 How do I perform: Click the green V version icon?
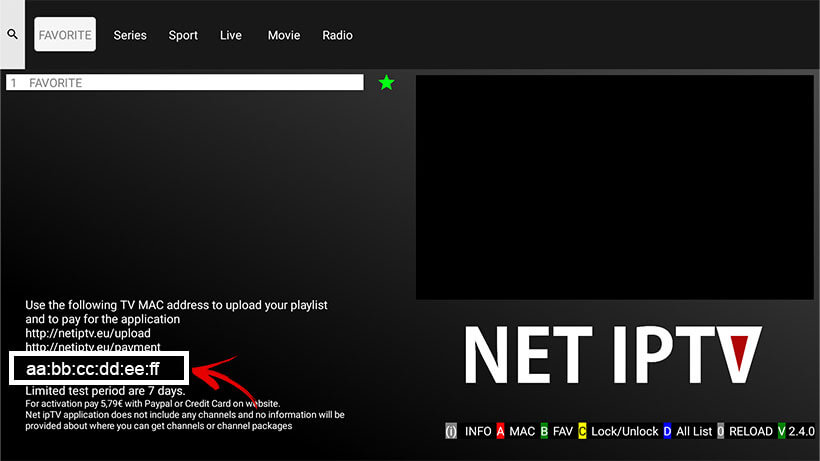point(781,431)
